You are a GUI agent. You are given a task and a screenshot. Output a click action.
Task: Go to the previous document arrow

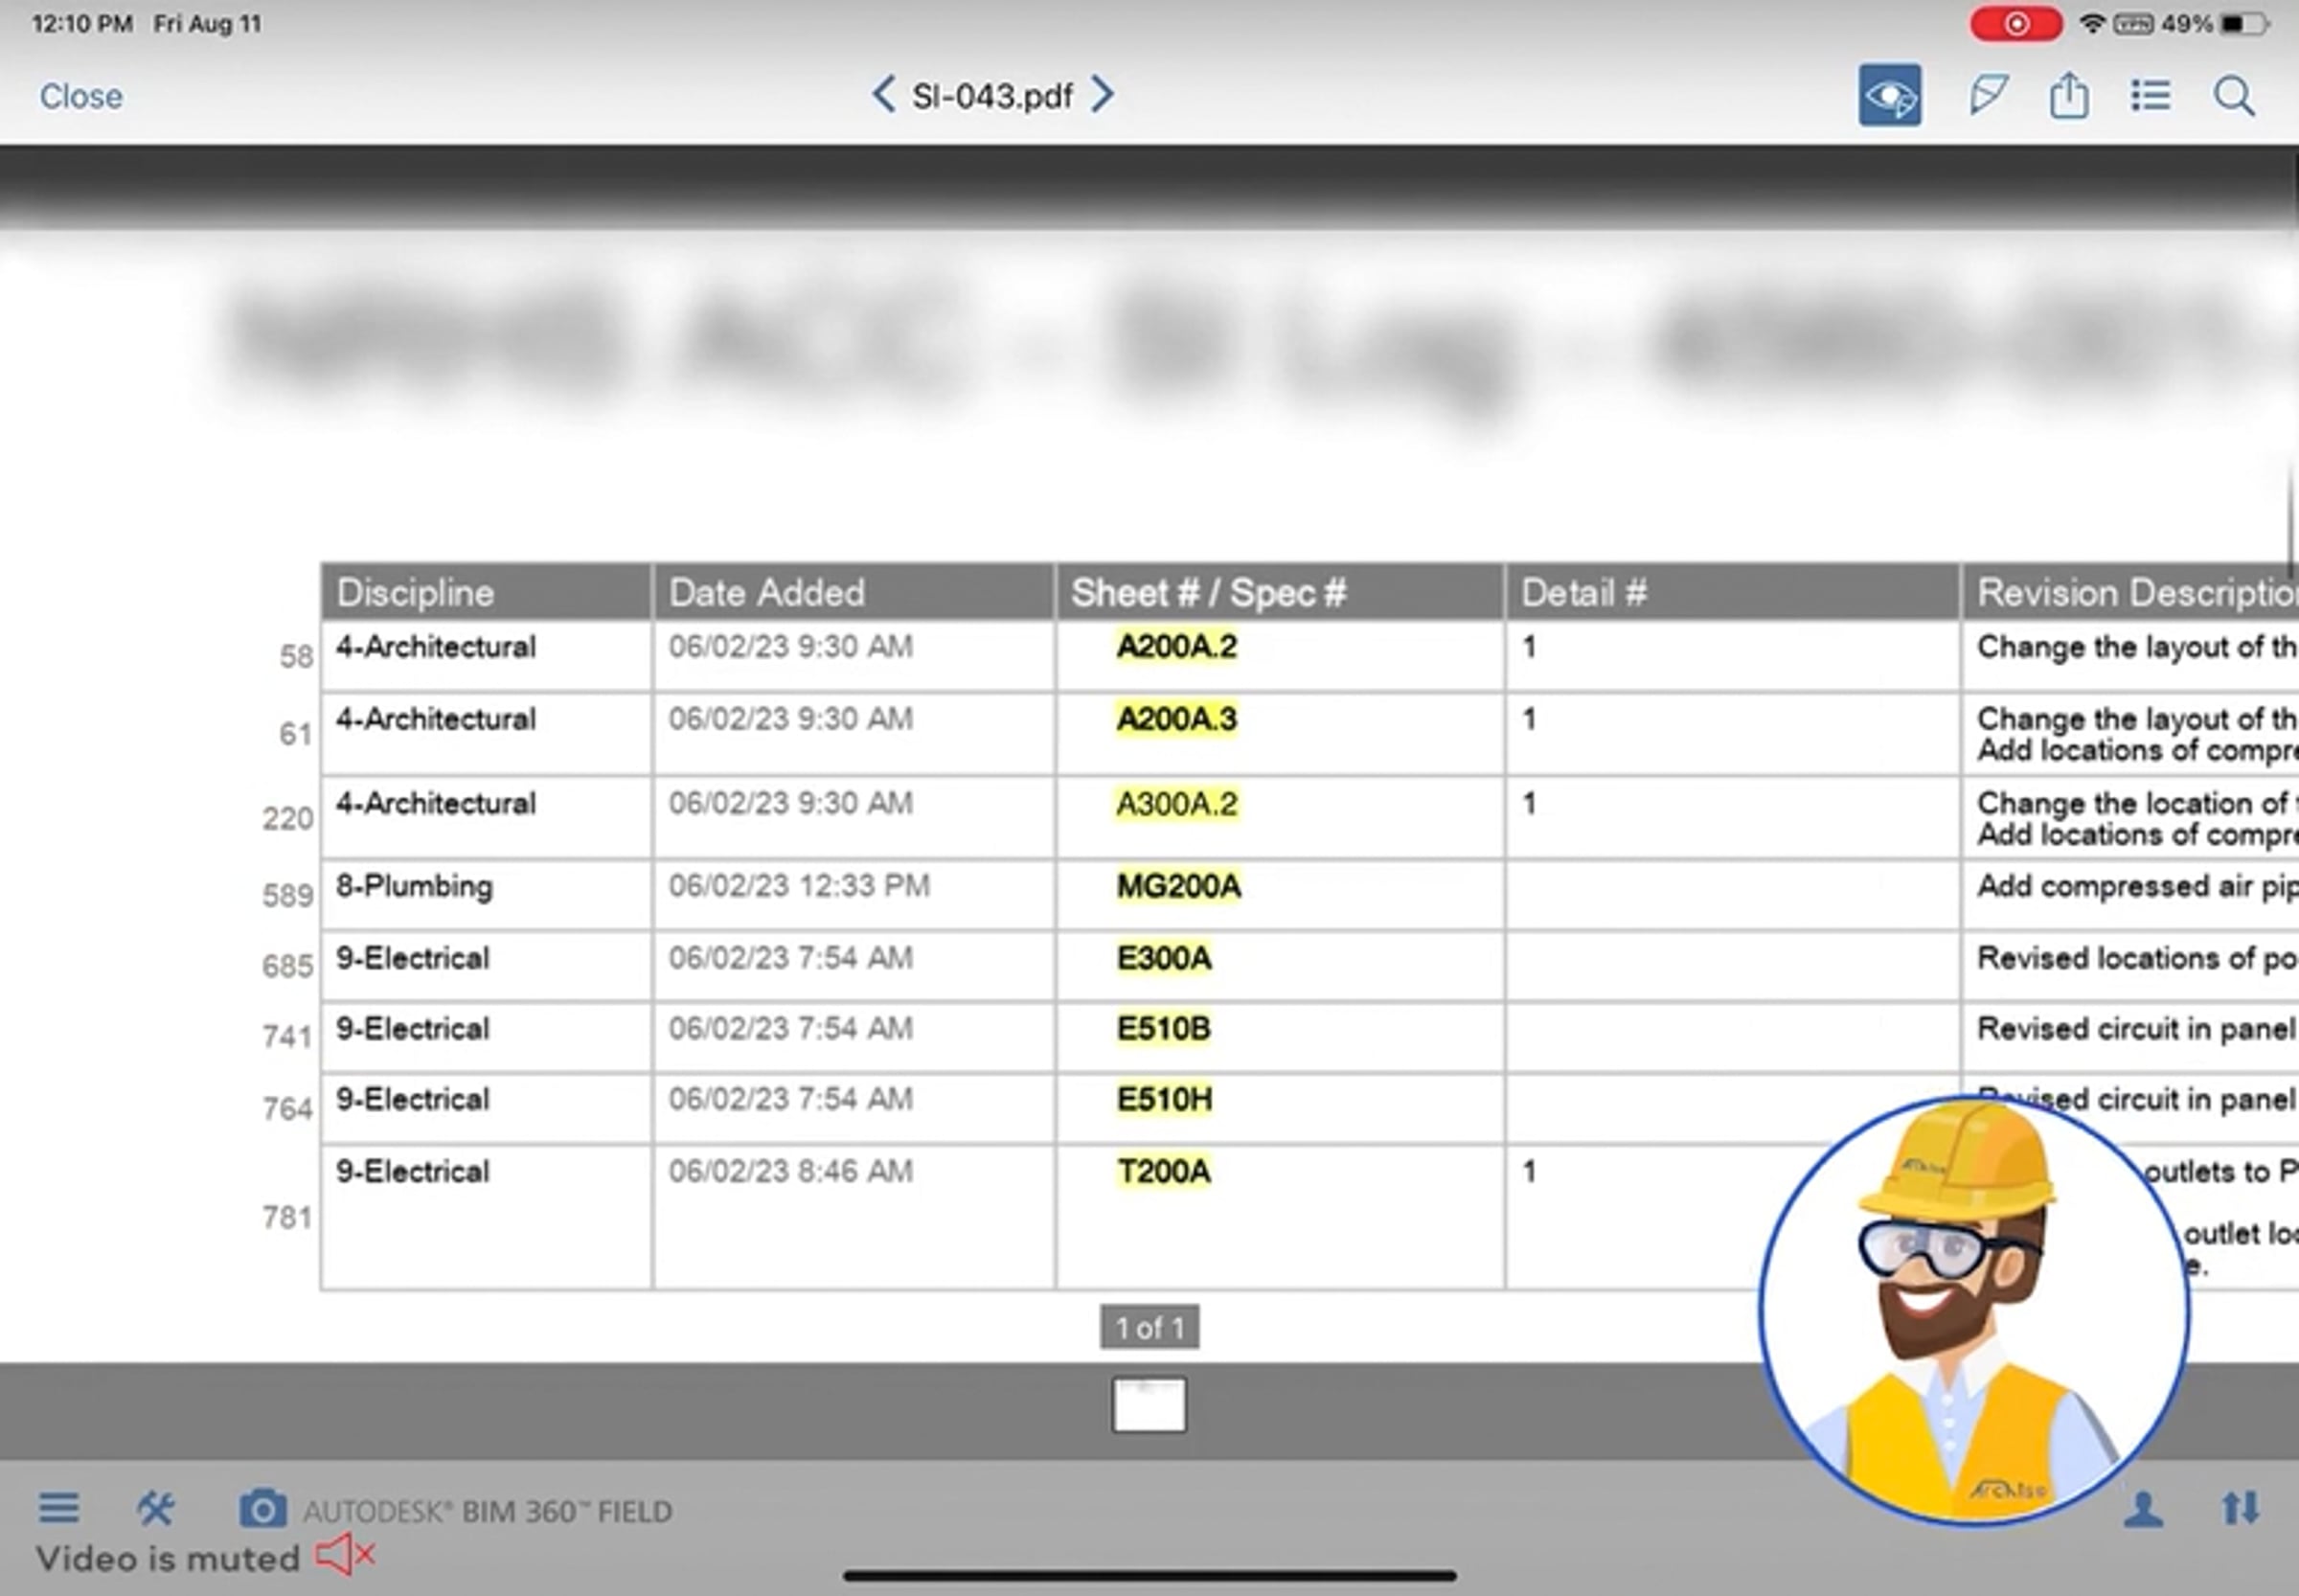(x=883, y=95)
